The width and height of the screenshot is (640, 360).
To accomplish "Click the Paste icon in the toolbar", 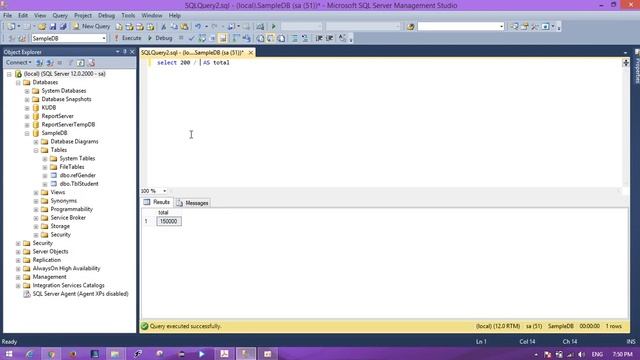I will click(184, 27).
